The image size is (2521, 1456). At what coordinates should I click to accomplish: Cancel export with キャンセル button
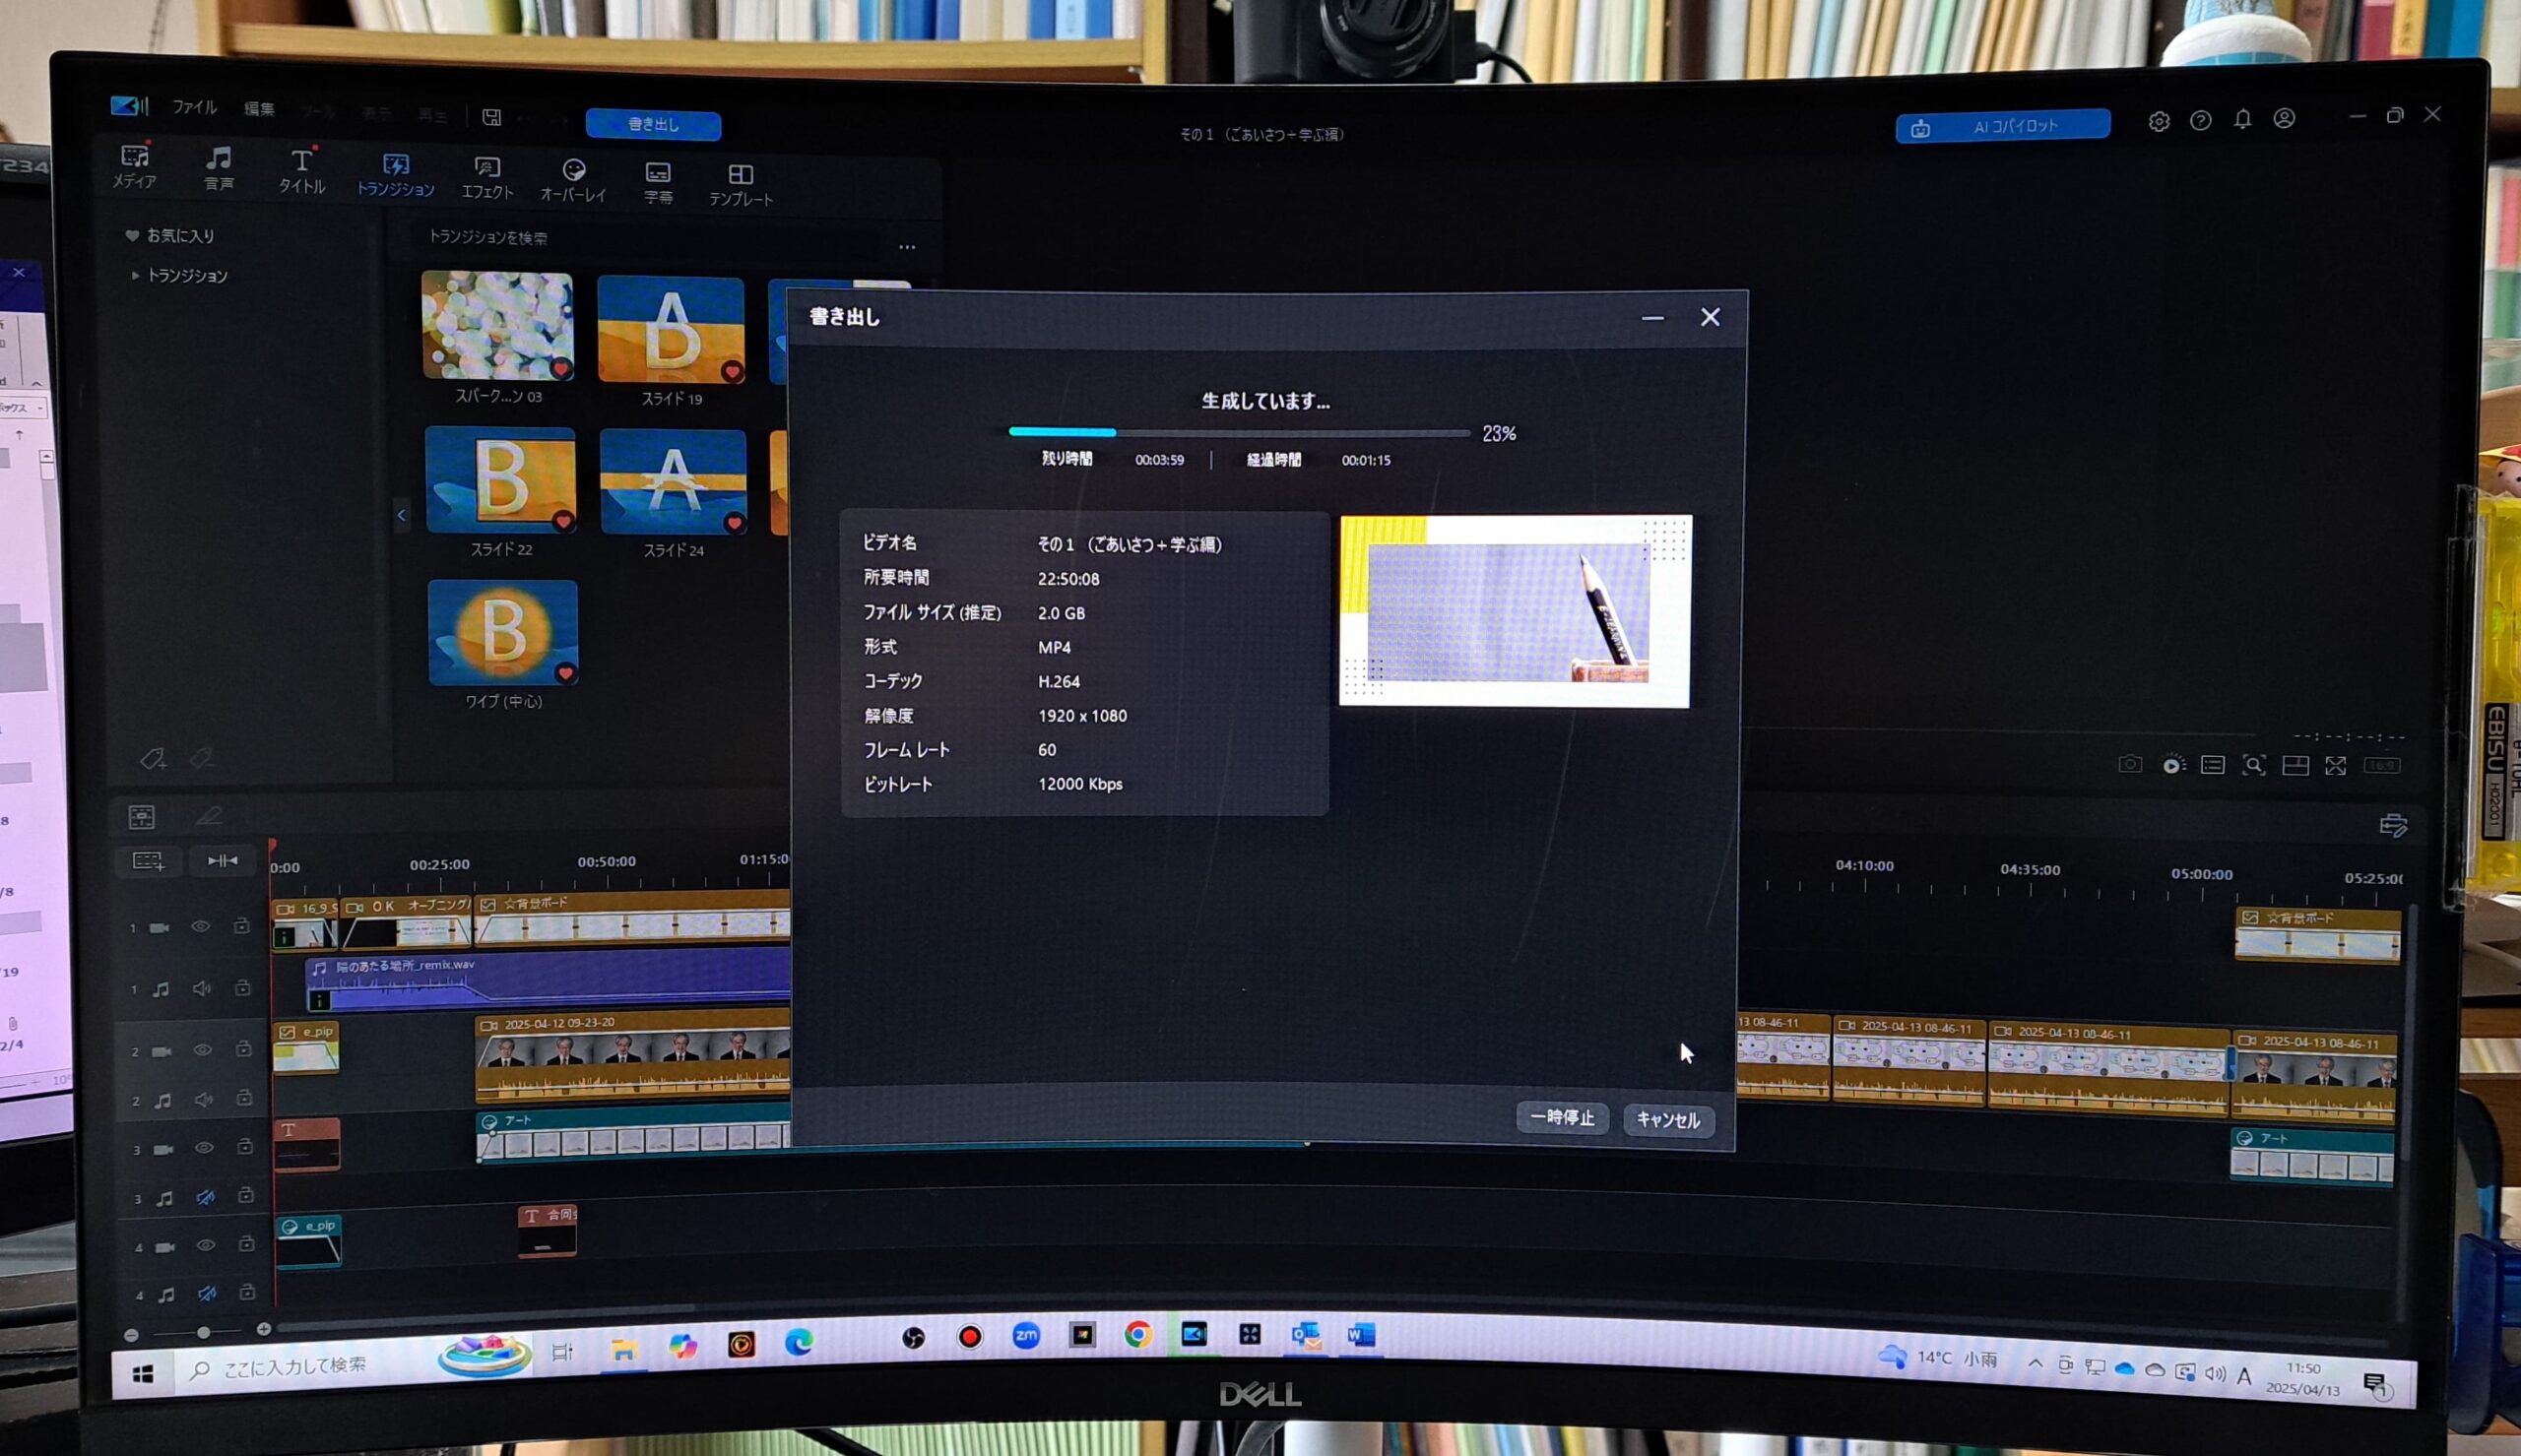(x=1668, y=1120)
